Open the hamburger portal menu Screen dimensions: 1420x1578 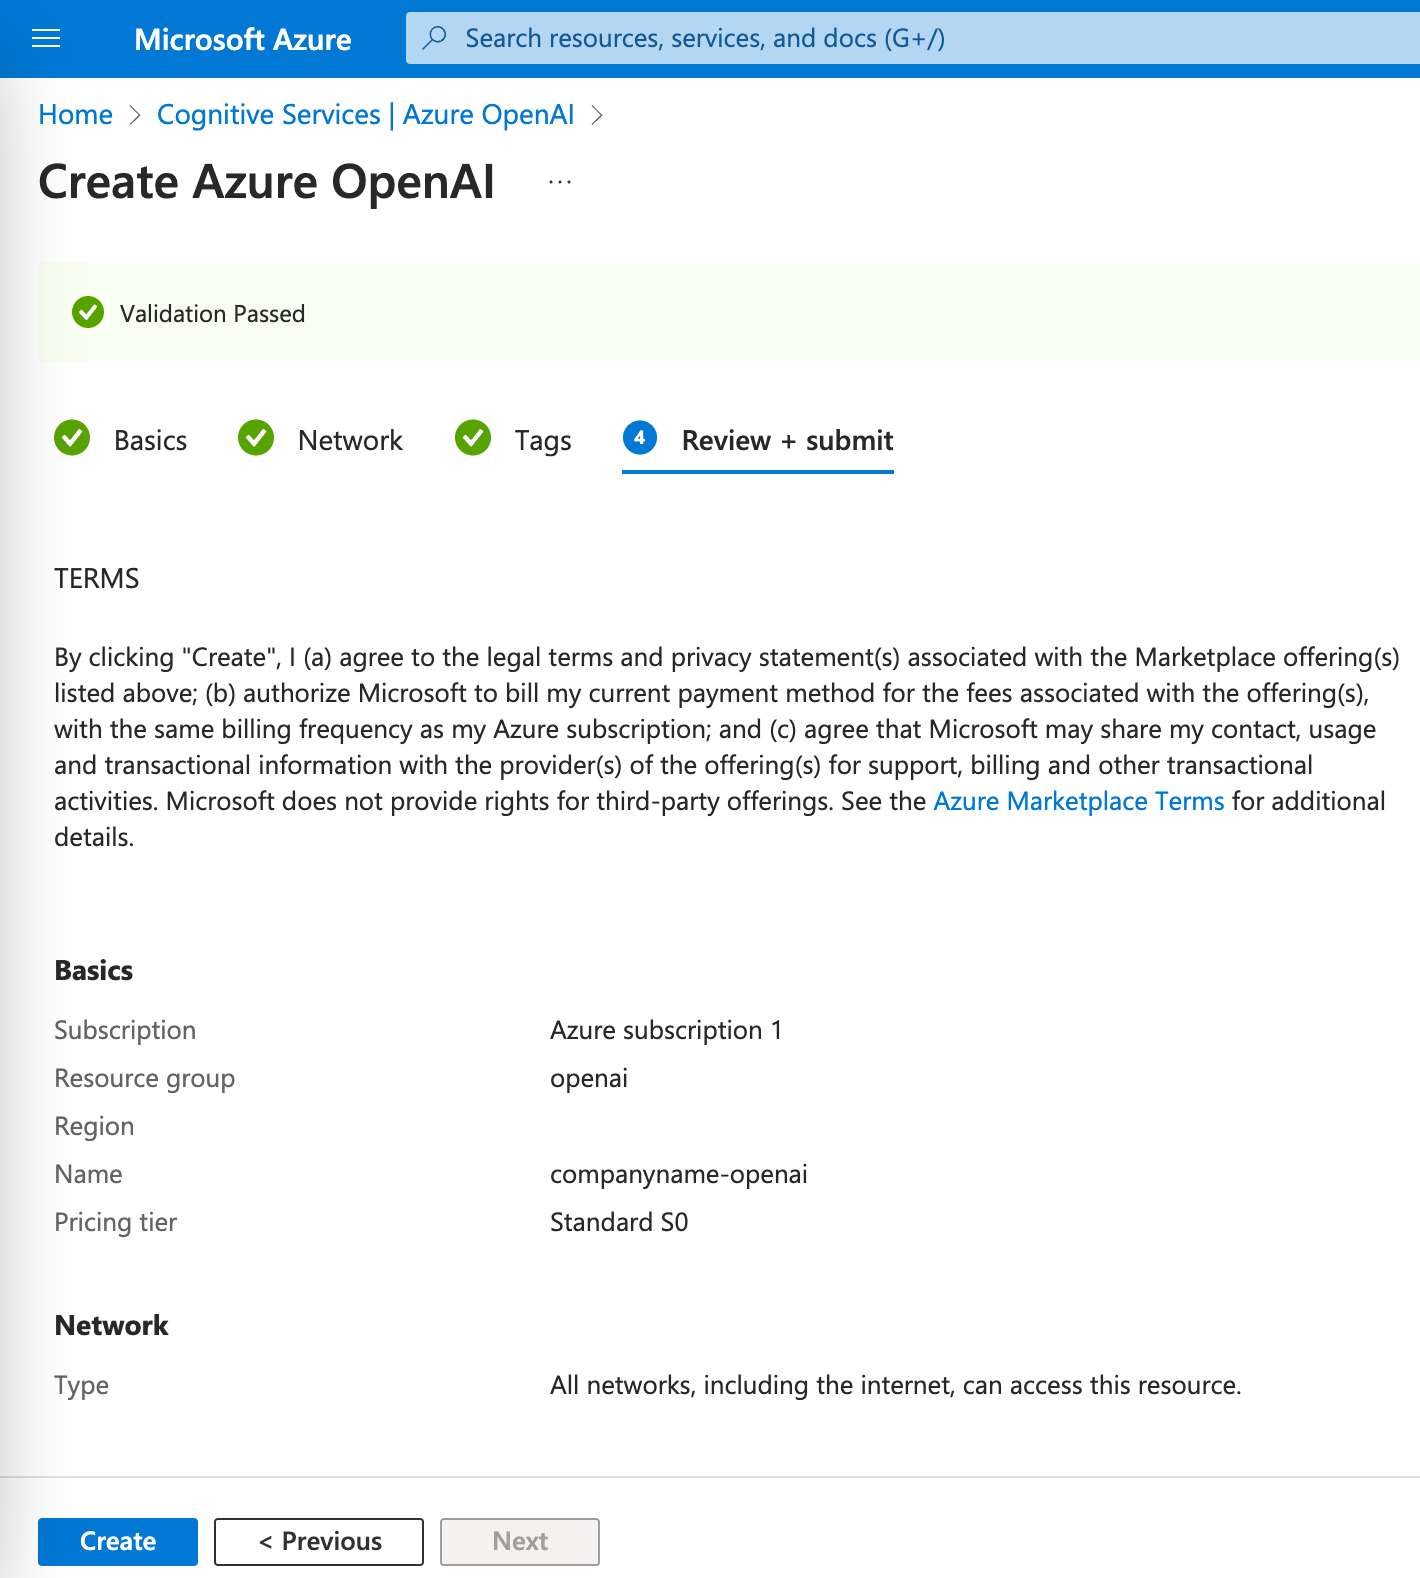[46, 39]
